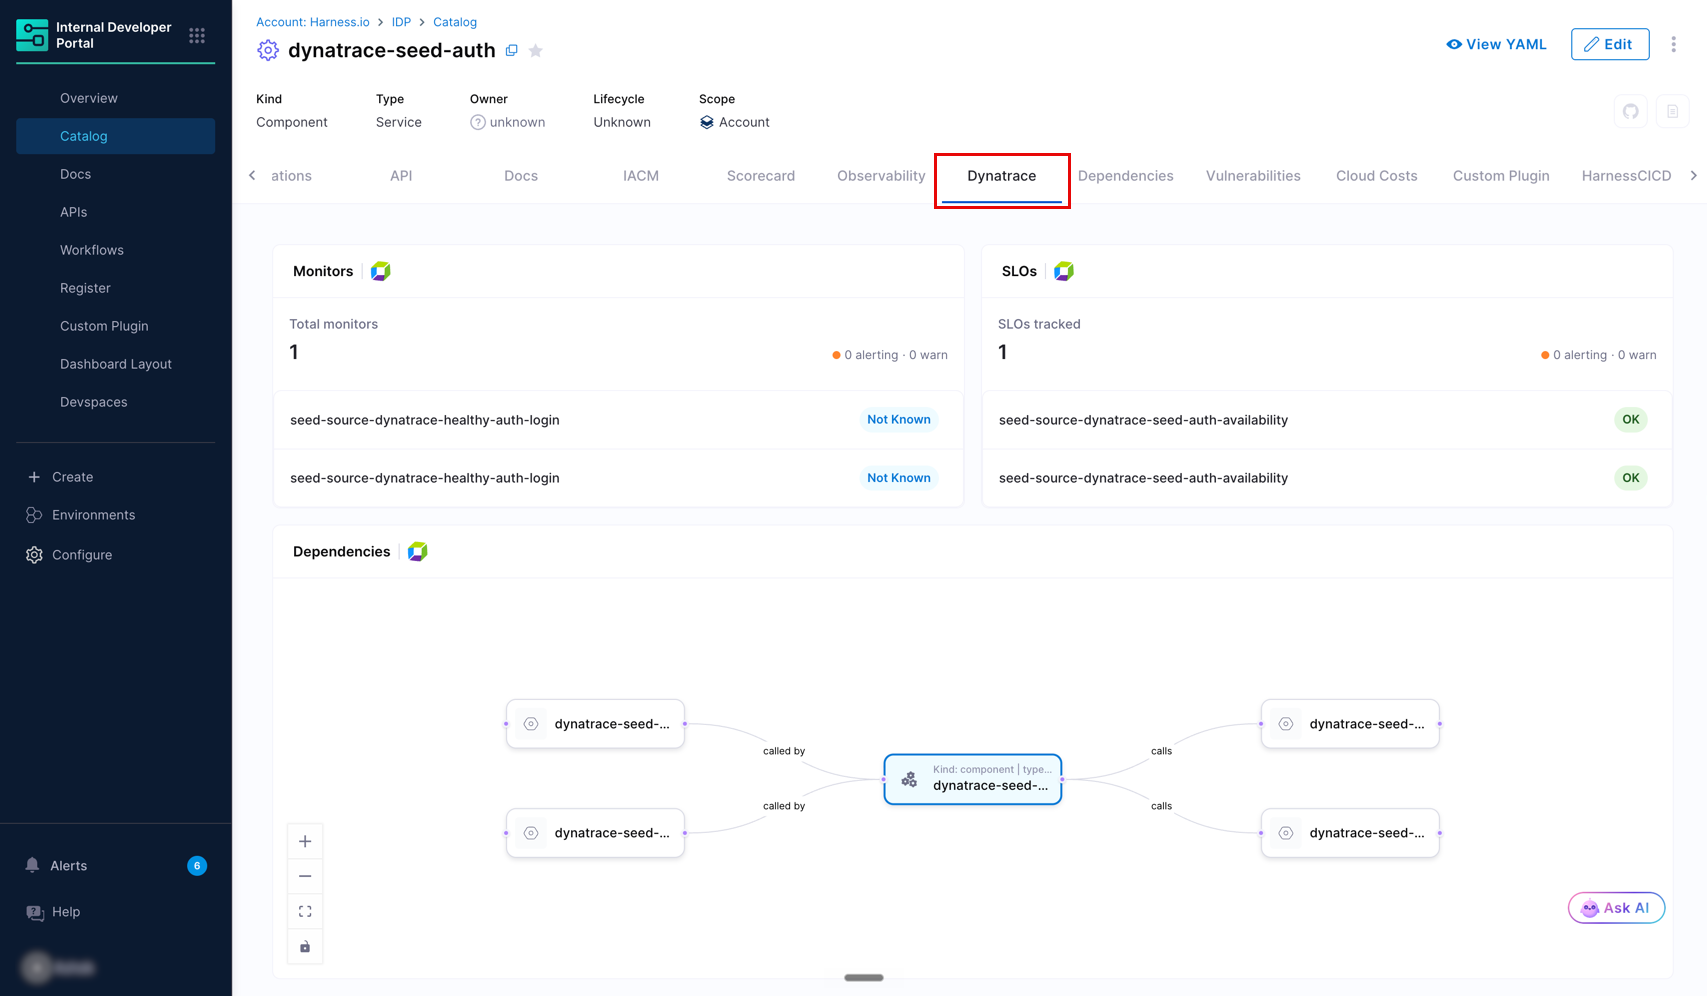The image size is (1707, 996).
Task: Open the vertical three-dot options menu
Action: coord(1673,44)
